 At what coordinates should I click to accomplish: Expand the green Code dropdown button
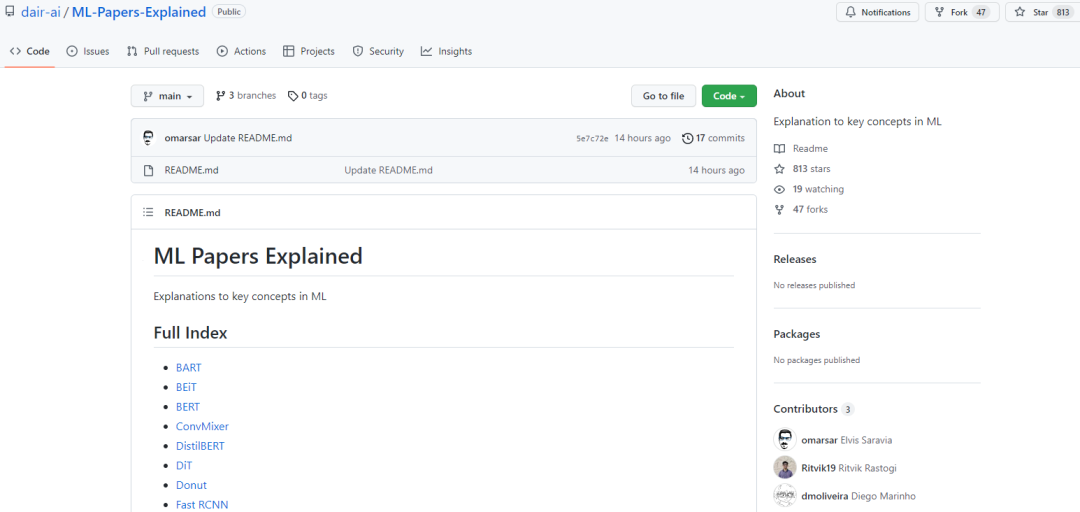tap(729, 96)
